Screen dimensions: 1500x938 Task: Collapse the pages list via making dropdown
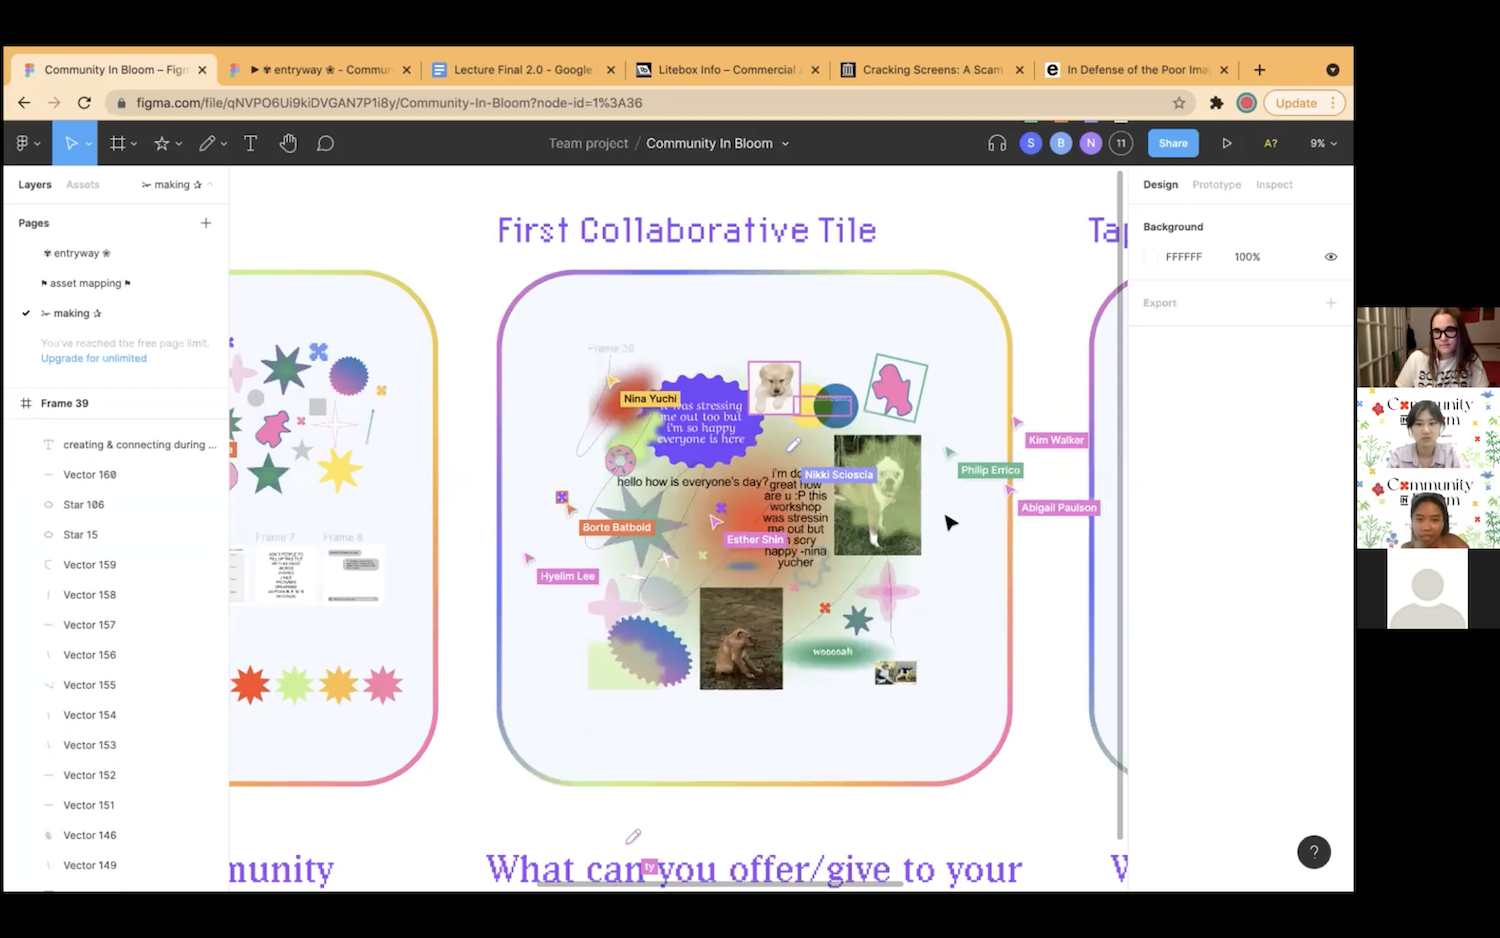(x=177, y=184)
